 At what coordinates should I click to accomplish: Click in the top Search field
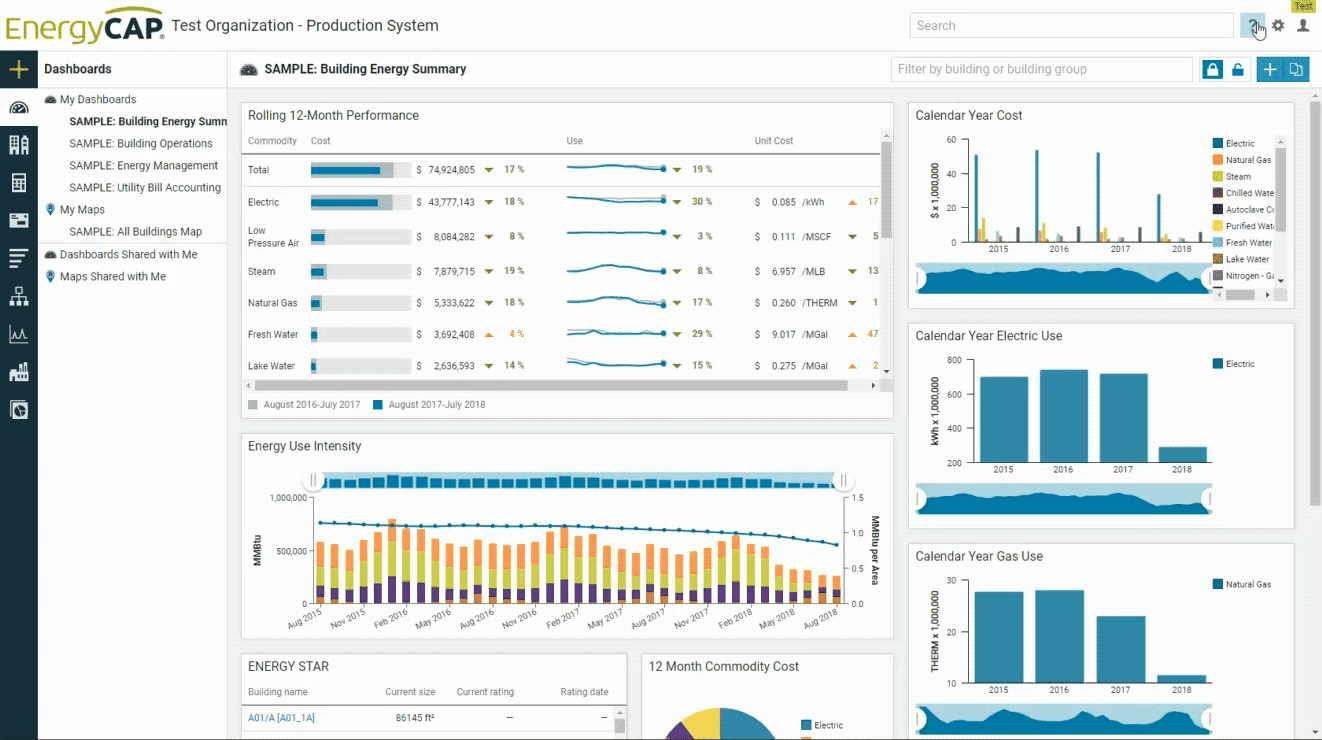1071,26
